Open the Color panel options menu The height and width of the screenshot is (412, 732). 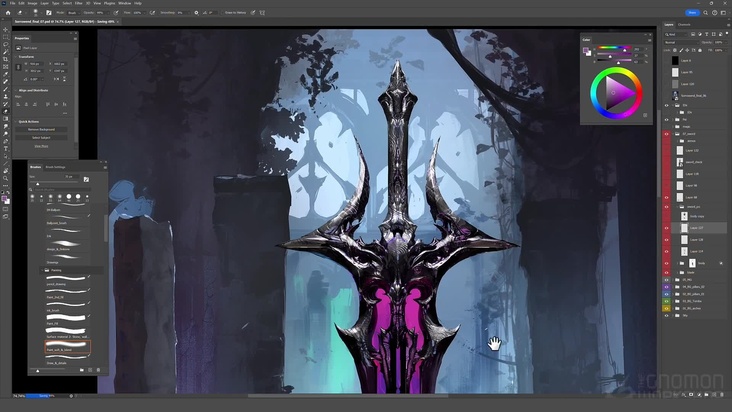649,40
